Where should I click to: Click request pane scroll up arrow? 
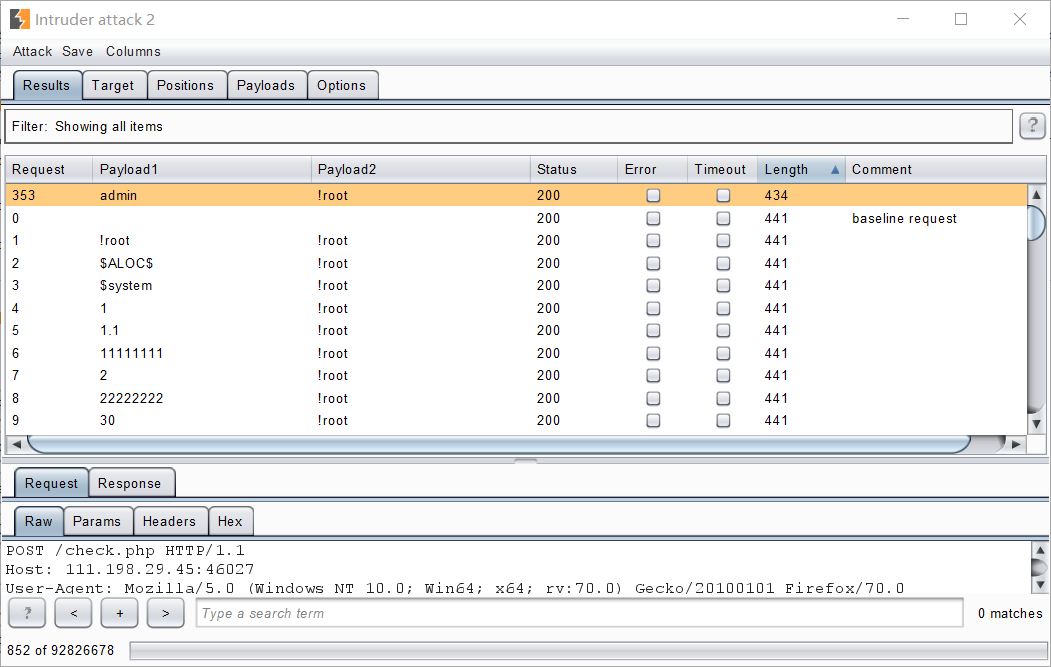(x=1040, y=550)
